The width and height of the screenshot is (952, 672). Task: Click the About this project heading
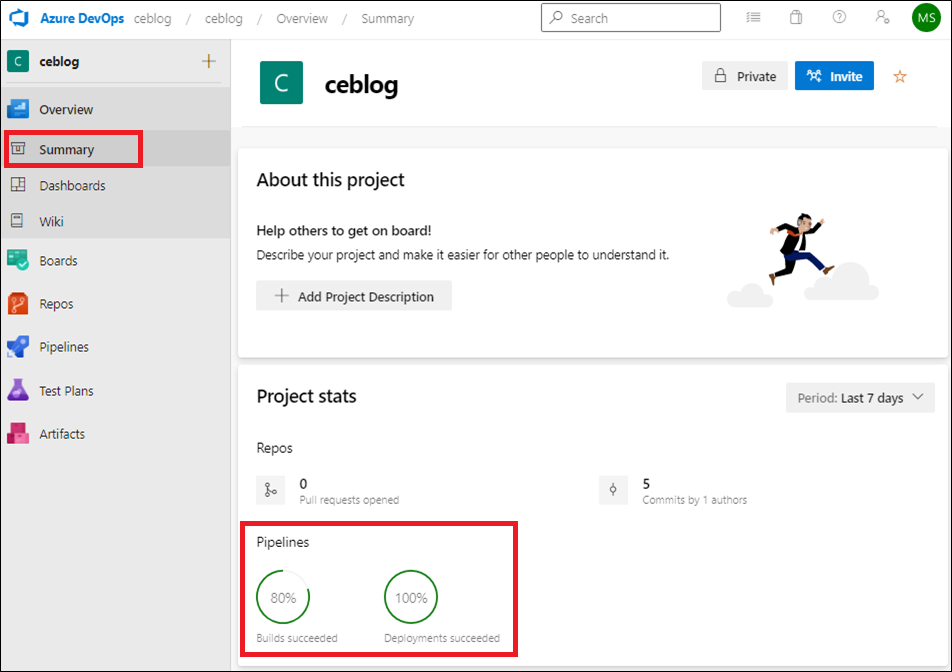pyautogui.click(x=330, y=180)
